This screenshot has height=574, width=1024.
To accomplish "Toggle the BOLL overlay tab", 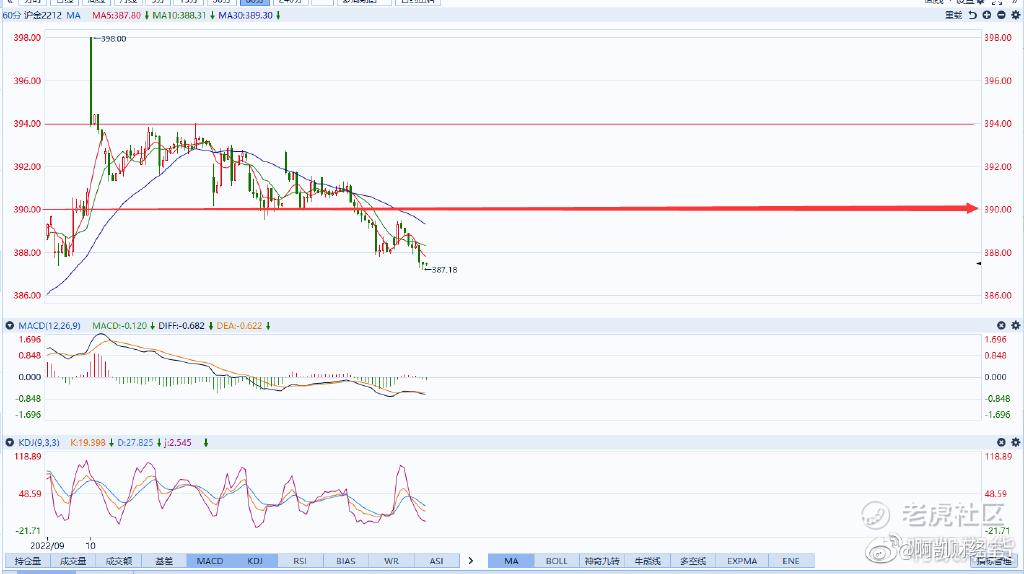I will click(x=556, y=561).
